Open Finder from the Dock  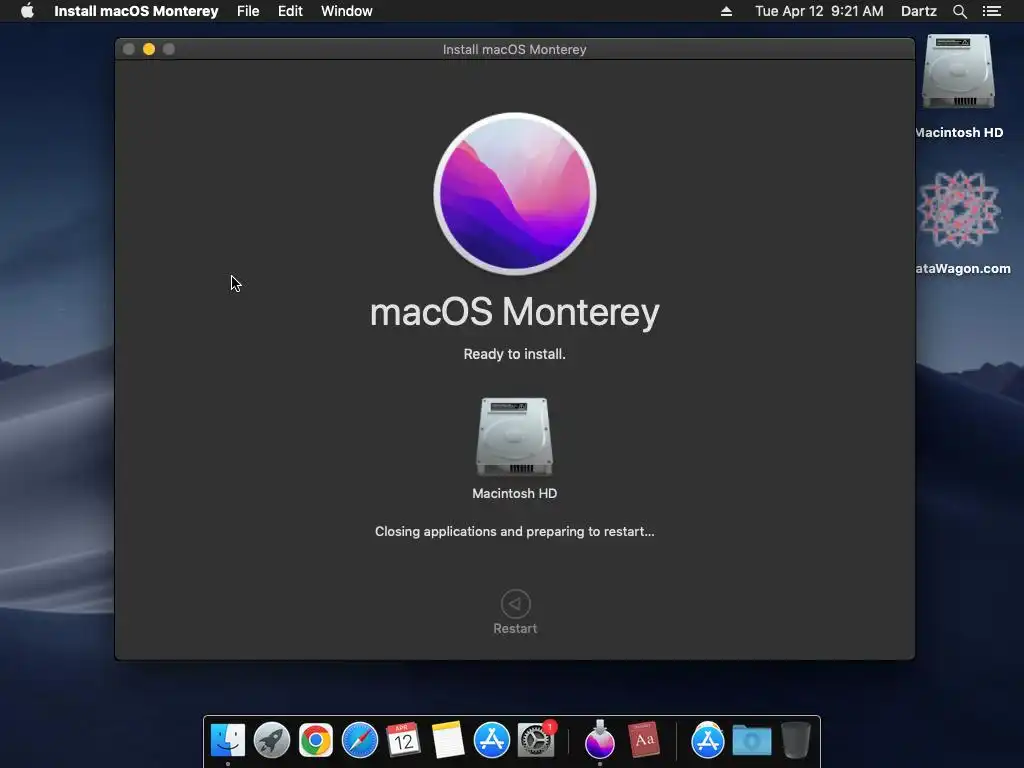(228, 741)
